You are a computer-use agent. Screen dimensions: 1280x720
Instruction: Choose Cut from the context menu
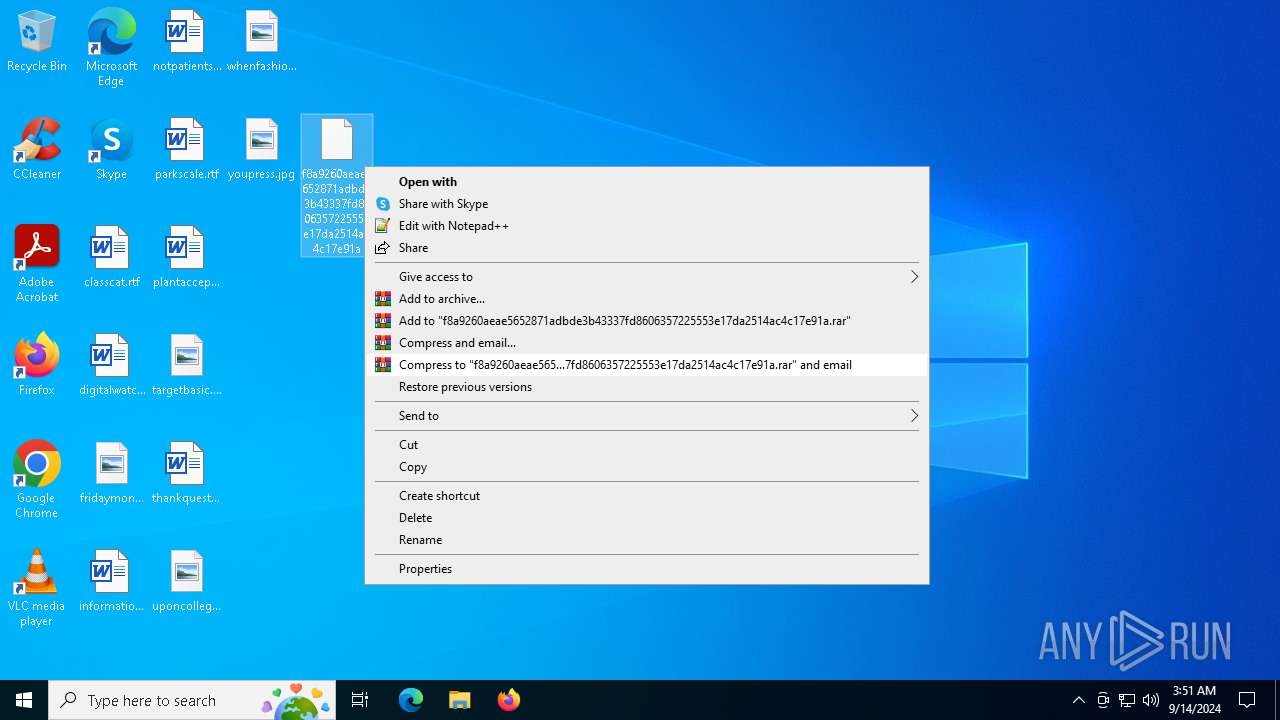[x=646, y=445]
